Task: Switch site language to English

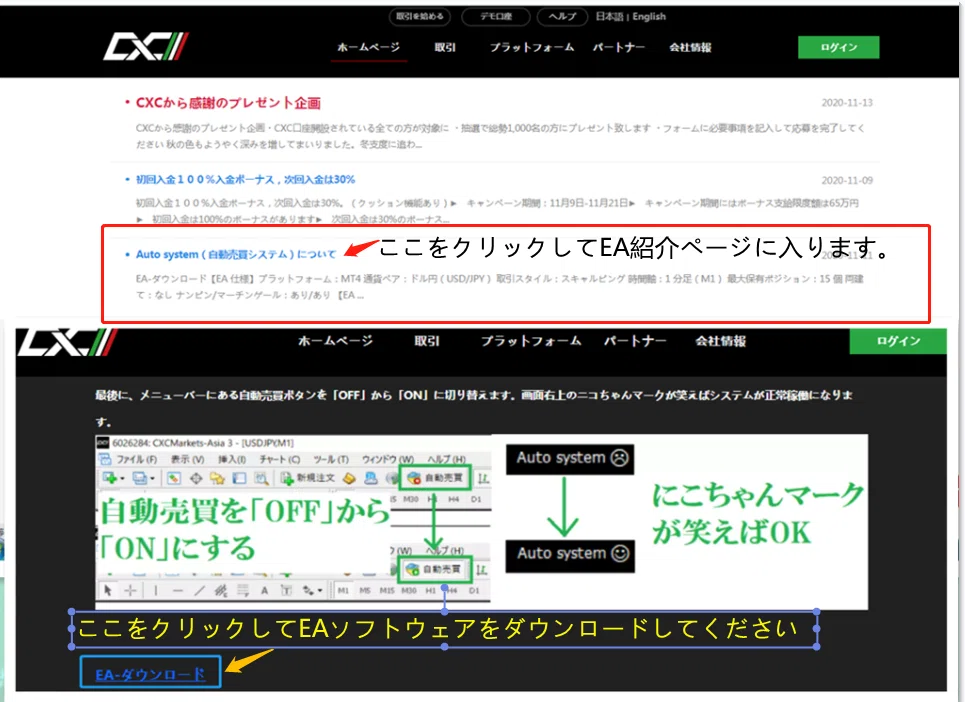Action: pos(649,17)
